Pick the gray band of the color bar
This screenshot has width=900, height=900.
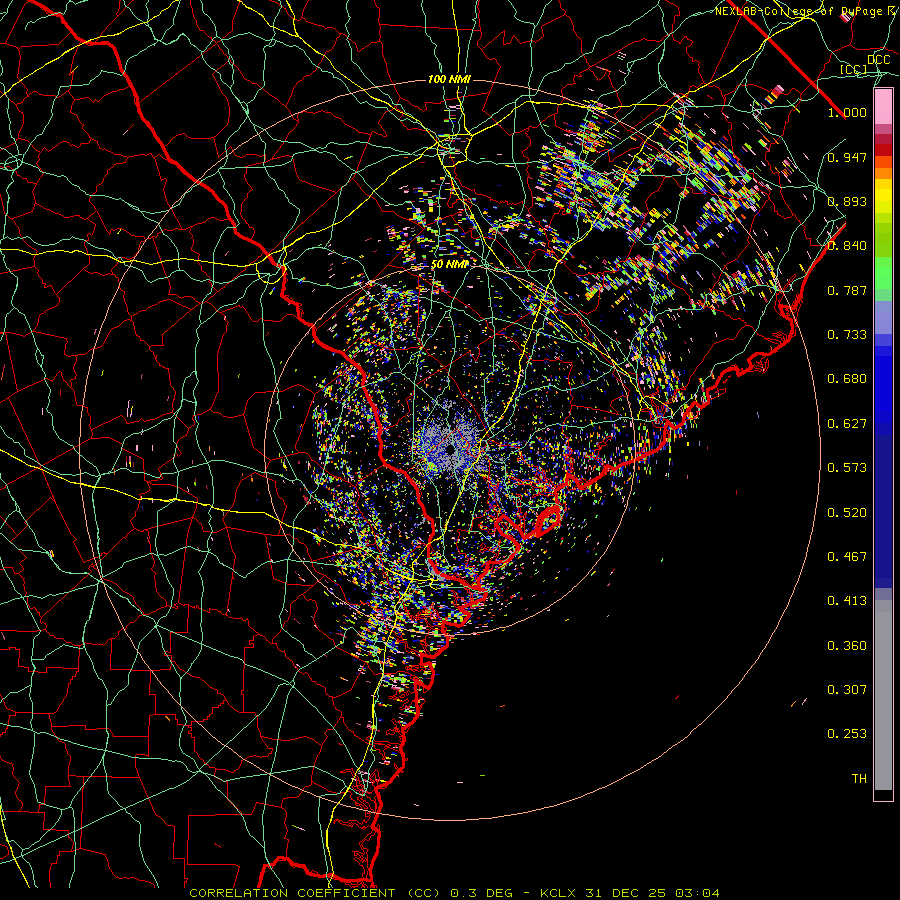(x=883, y=695)
